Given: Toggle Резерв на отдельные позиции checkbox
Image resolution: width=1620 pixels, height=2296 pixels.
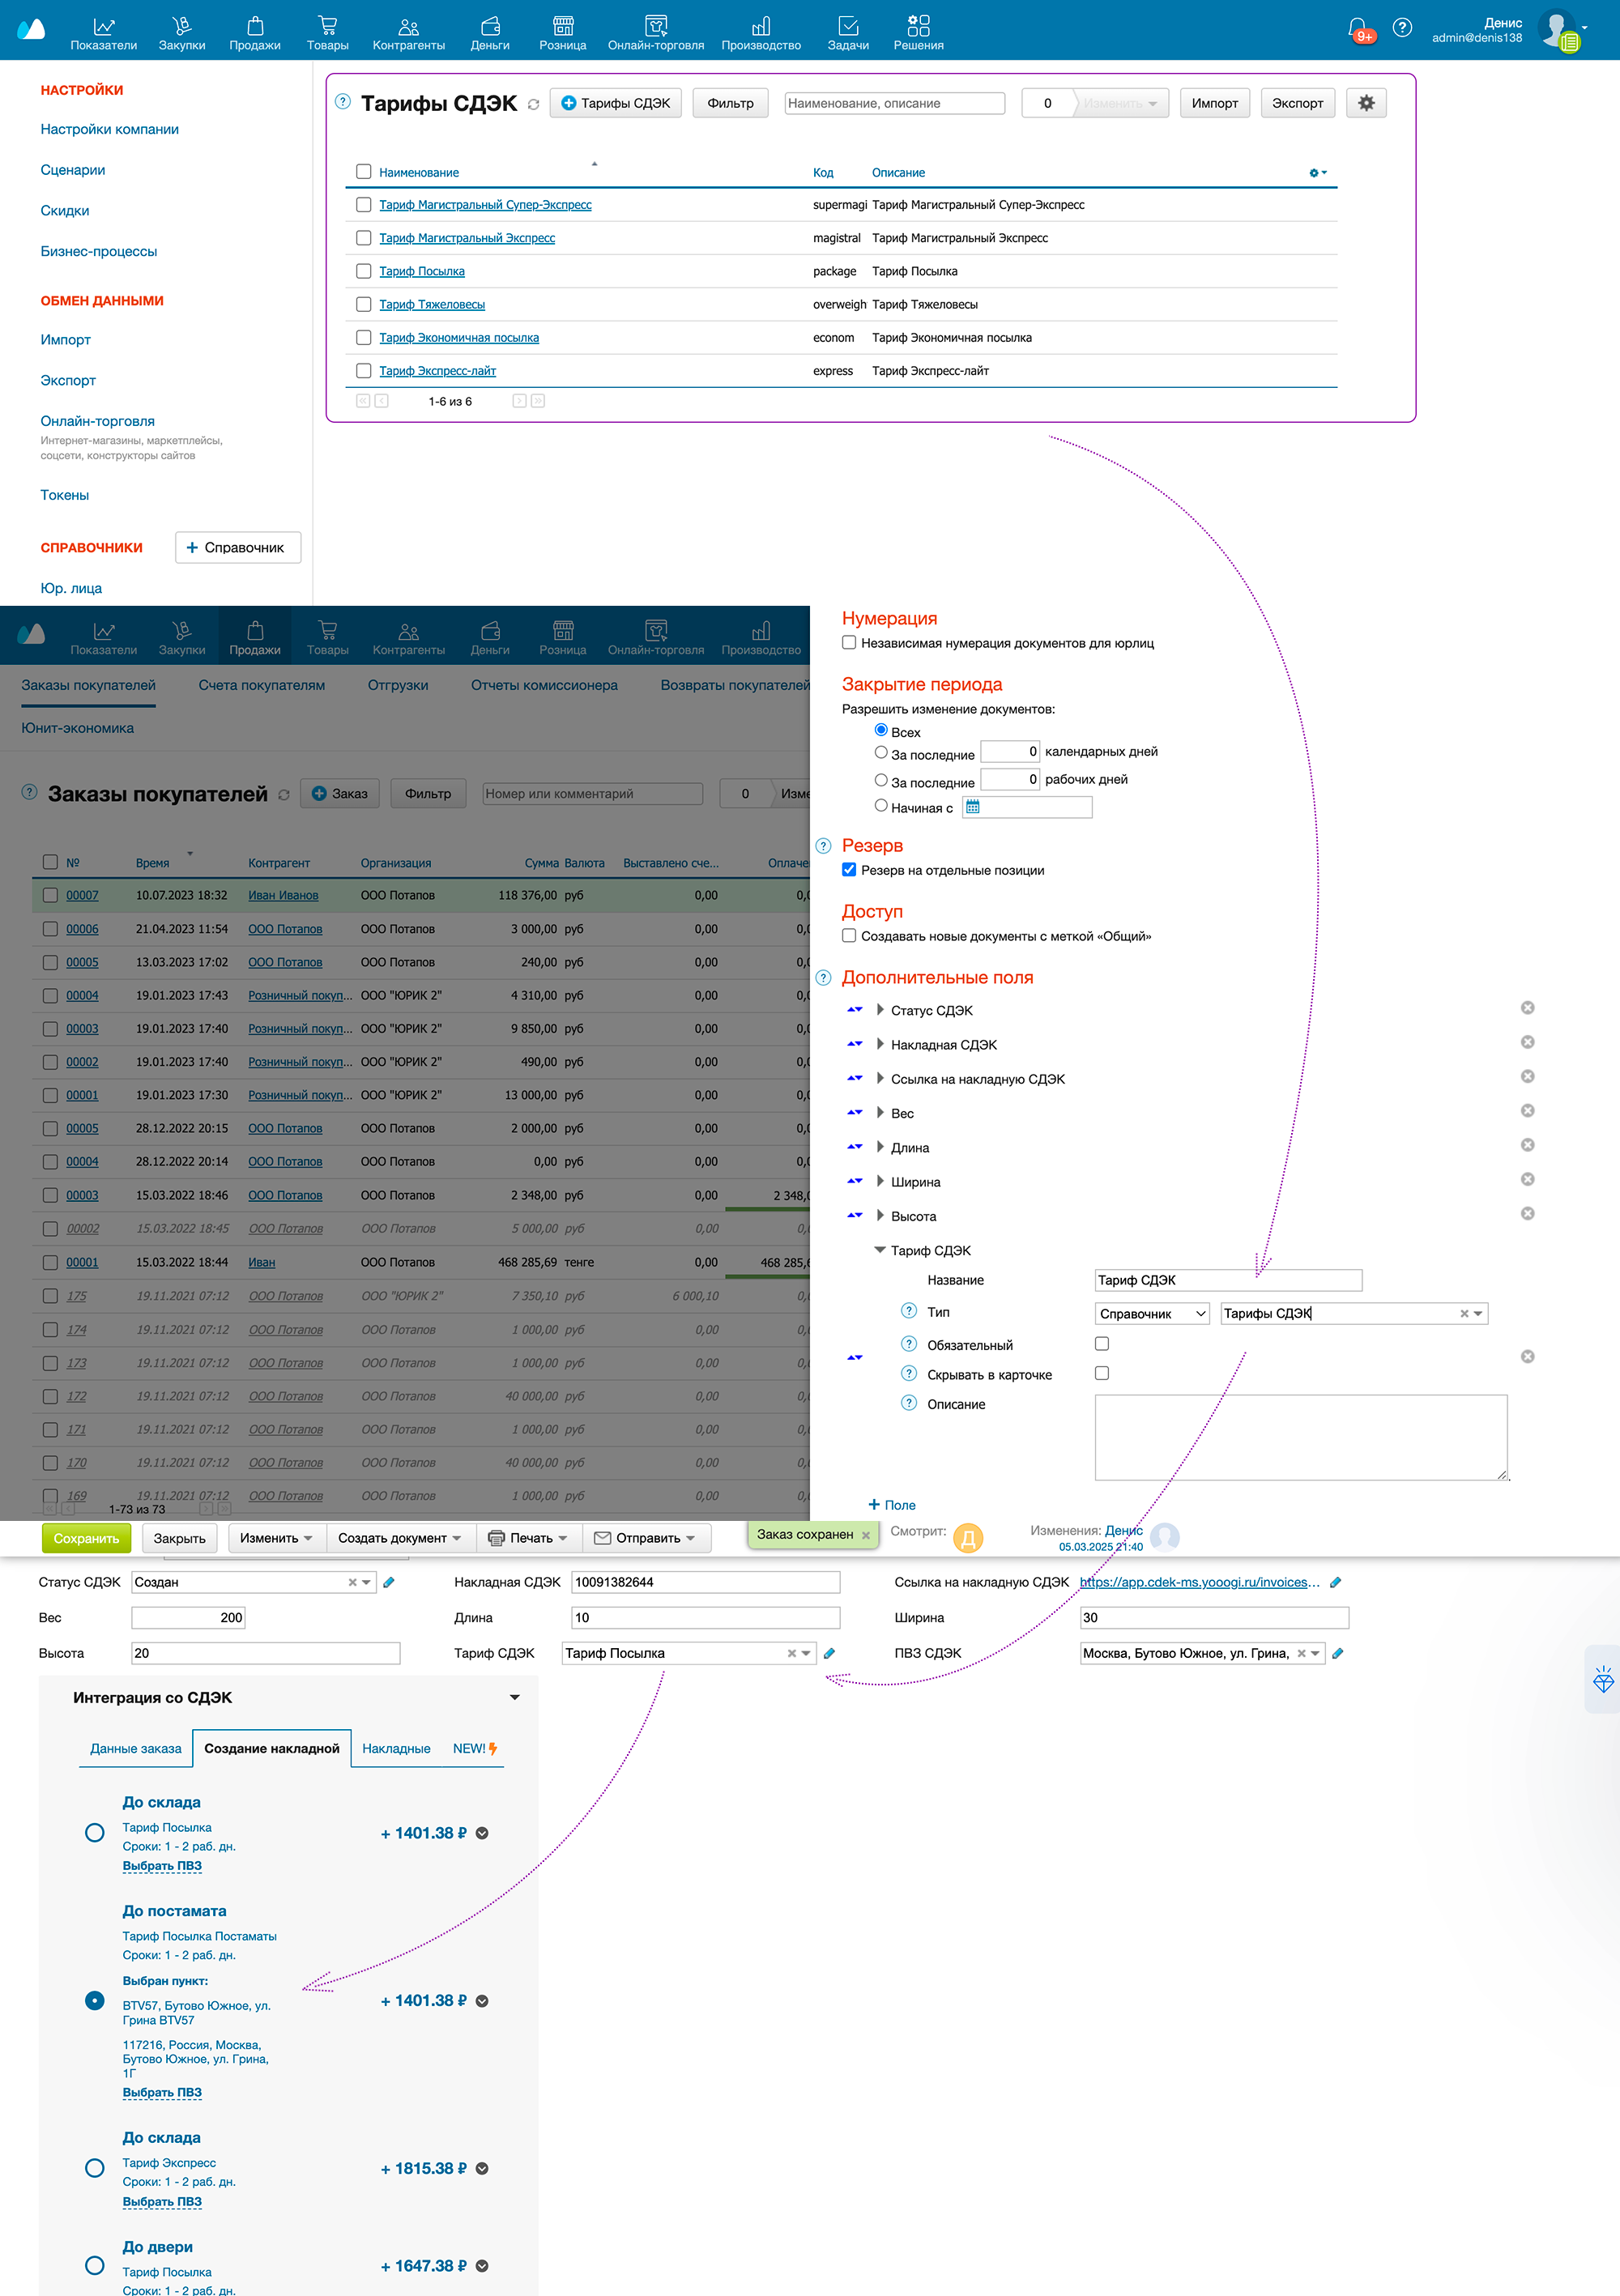Looking at the screenshot, I should (849, 870).
